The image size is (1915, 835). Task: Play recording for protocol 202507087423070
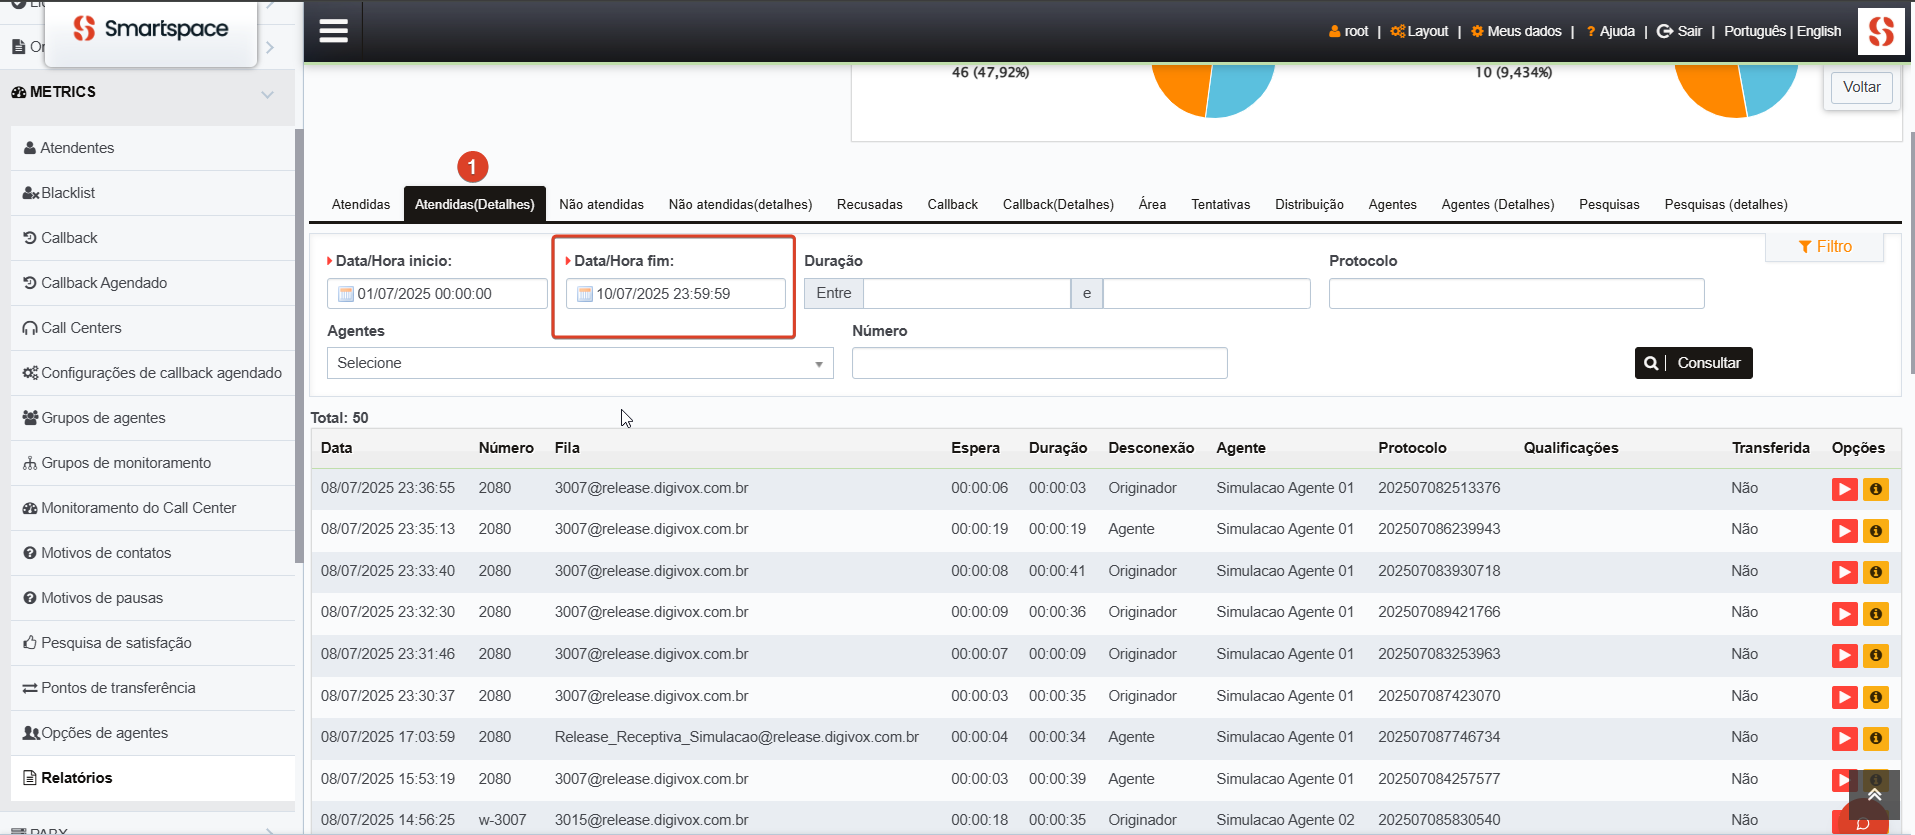1844,697
